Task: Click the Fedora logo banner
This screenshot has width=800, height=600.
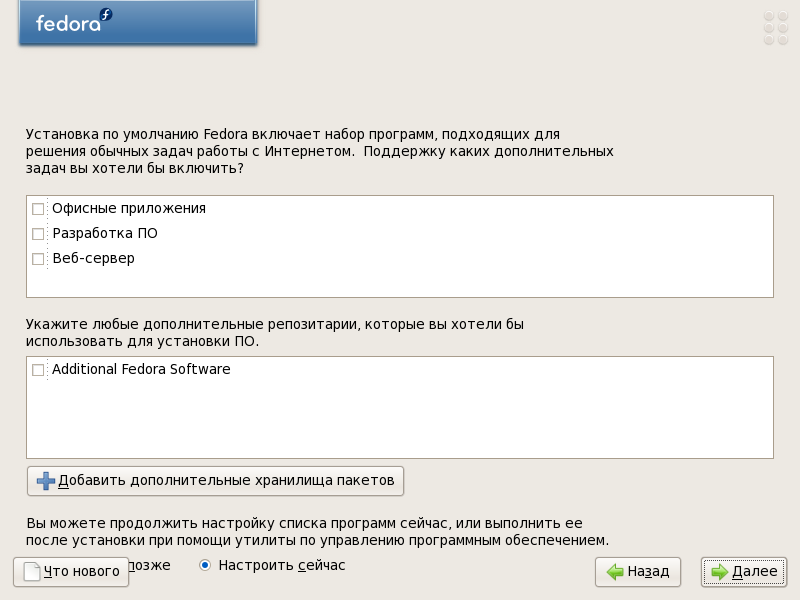Action: tap(138, 22)
